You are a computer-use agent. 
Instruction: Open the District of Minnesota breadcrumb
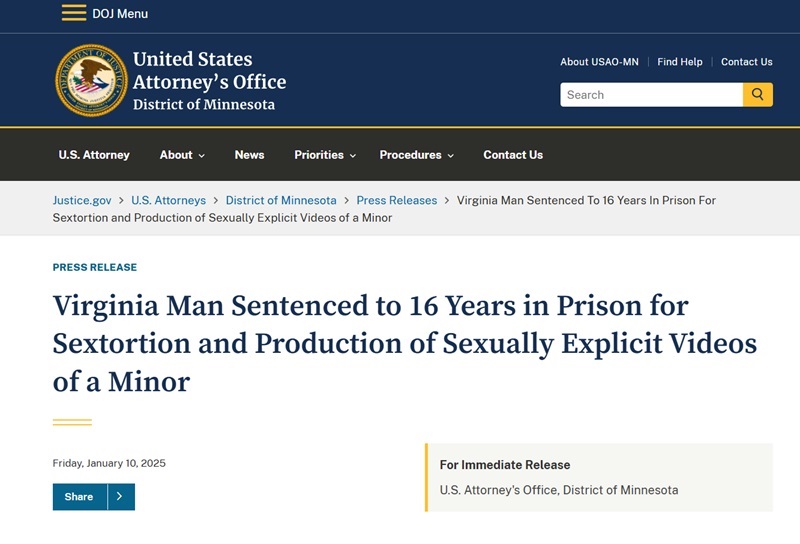(281, 200)
